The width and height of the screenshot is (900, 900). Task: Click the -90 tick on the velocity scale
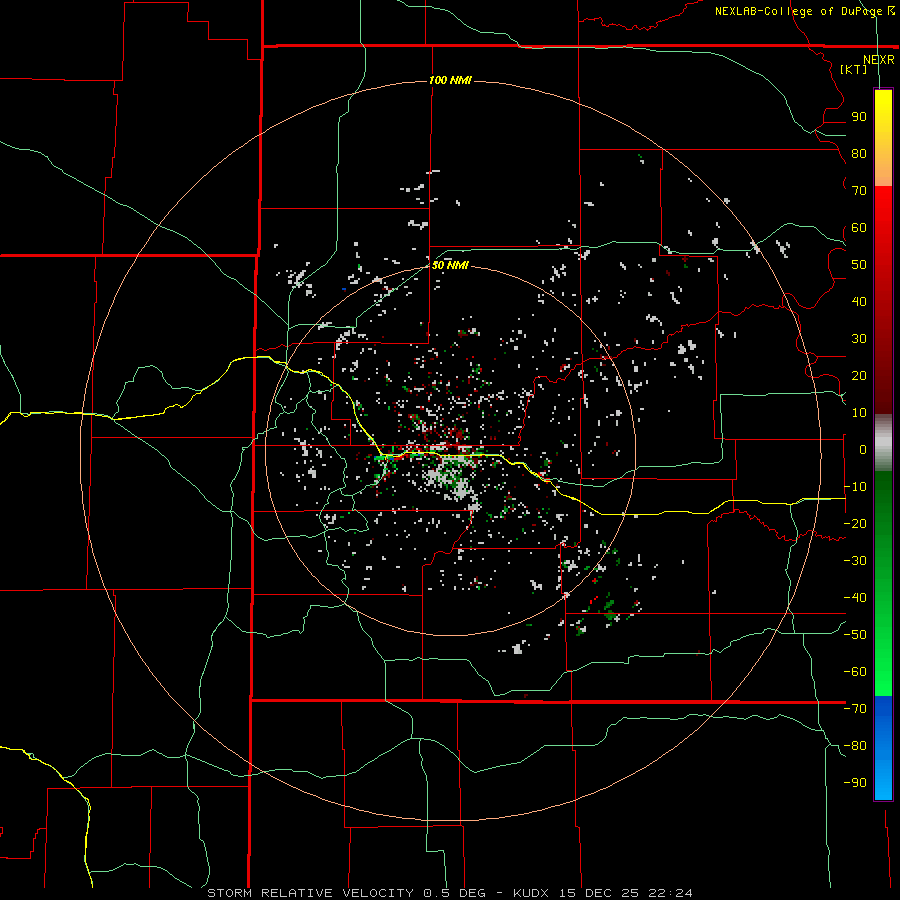pyautogui.click(x=855, y=783)
